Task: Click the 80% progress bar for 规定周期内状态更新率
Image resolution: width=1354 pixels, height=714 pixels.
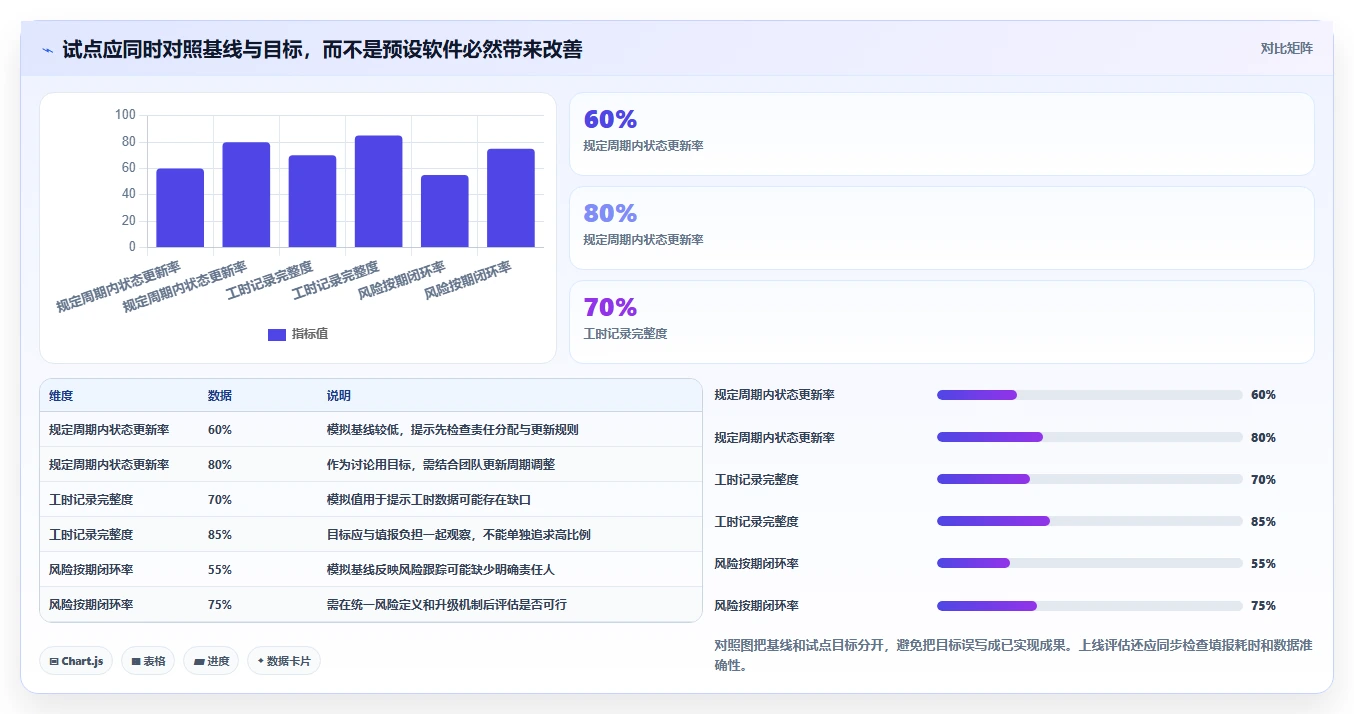Action: 1090,437
